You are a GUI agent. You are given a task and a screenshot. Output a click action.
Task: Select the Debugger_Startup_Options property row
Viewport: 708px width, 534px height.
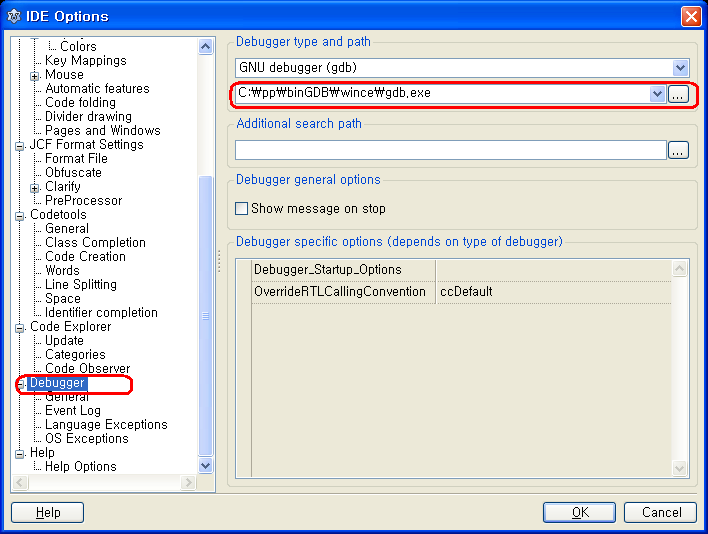461,270
